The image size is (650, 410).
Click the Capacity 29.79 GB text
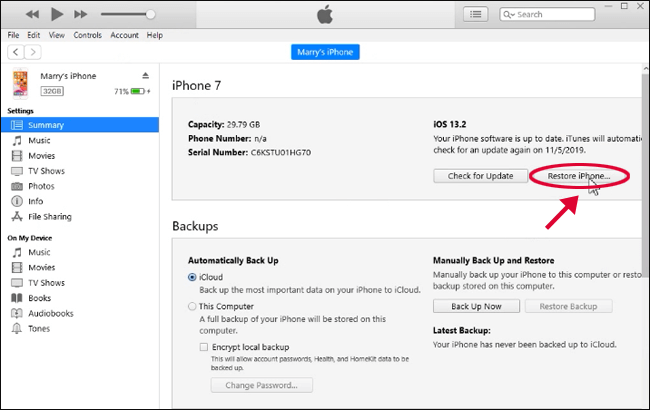point(224,124)
